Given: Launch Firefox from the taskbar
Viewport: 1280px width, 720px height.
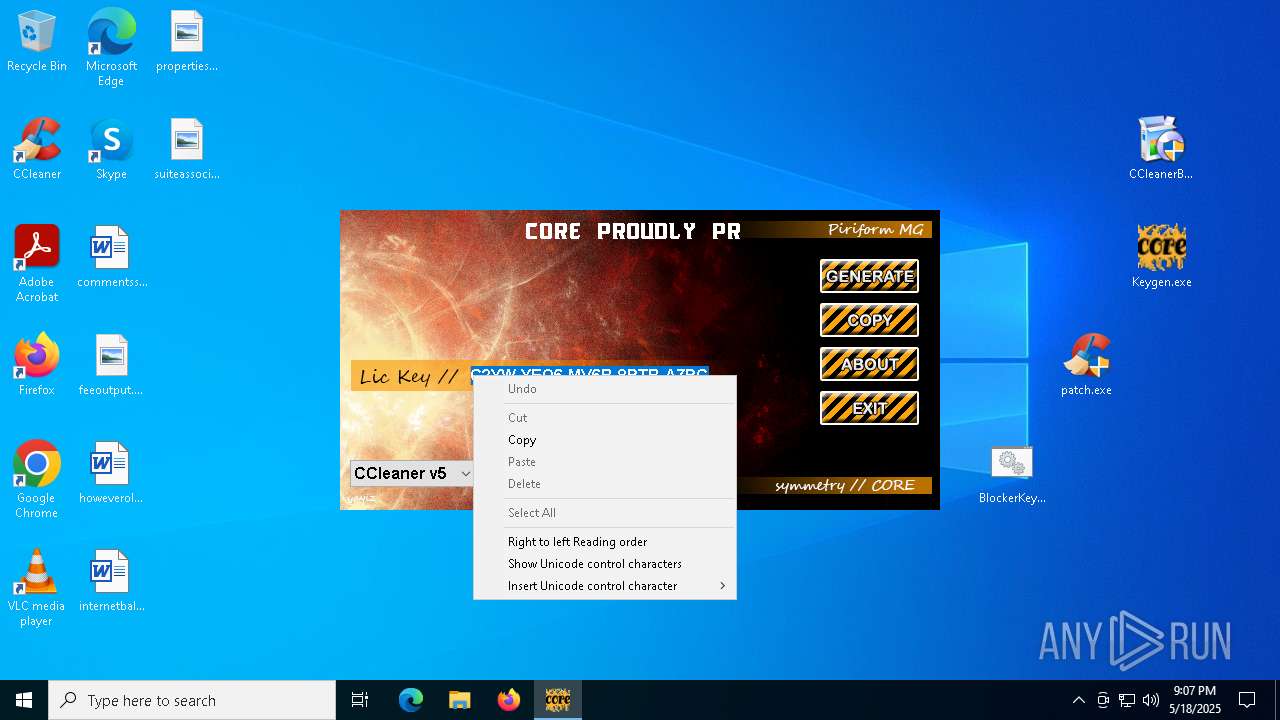Looking at the screenshot, I should pos(509,700).
